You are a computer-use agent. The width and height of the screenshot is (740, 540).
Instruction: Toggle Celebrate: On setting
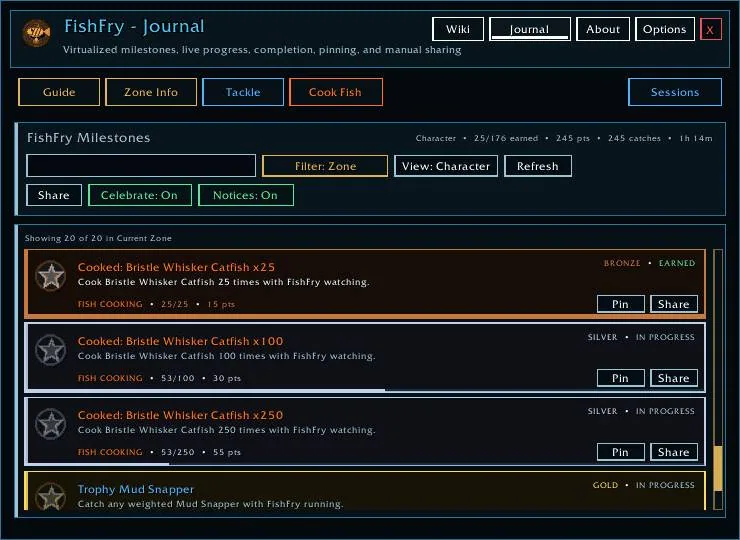click(140, 195)
